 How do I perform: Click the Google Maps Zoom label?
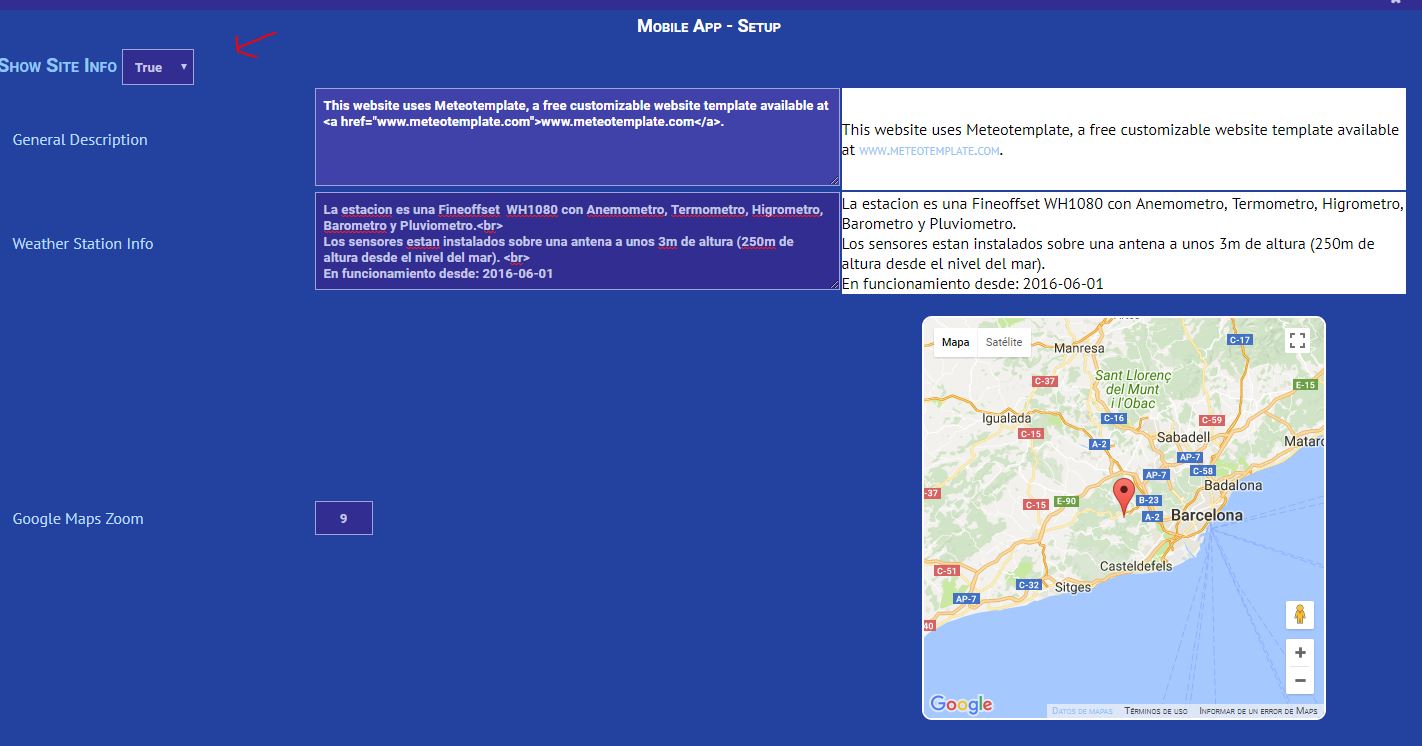[78, 518]
